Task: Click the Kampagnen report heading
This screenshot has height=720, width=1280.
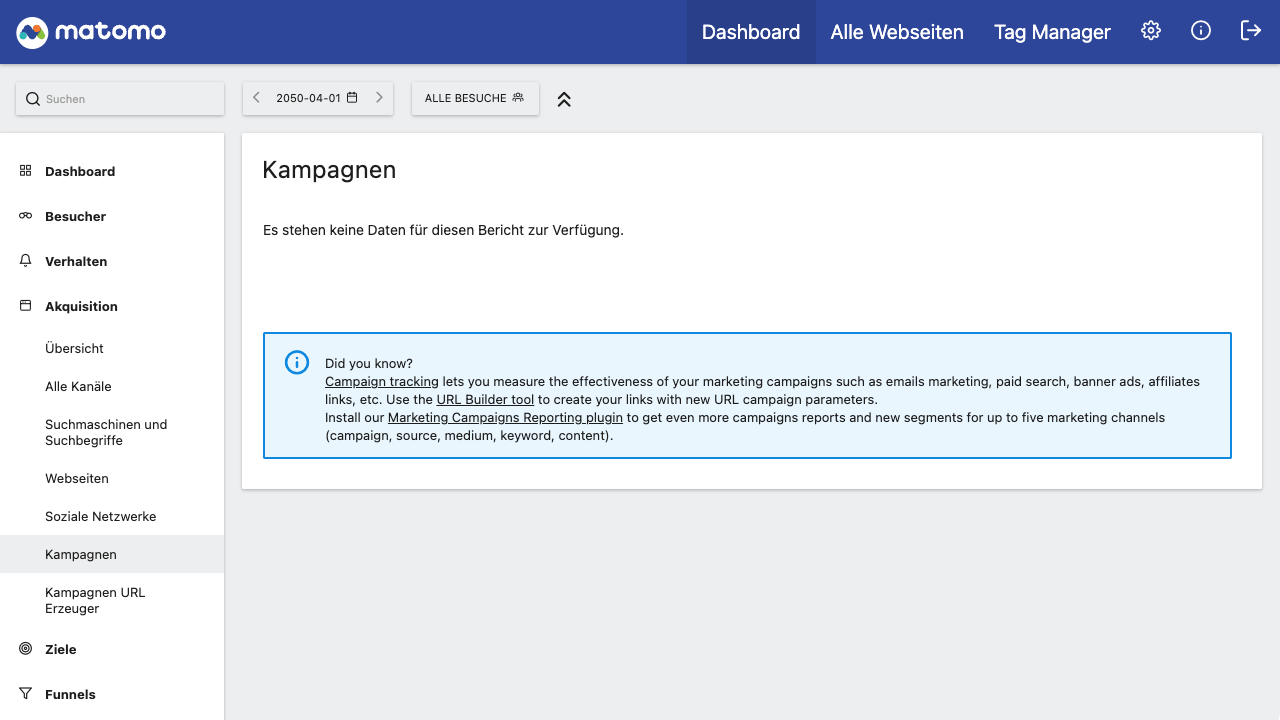Action: click(x=329, y=170)
